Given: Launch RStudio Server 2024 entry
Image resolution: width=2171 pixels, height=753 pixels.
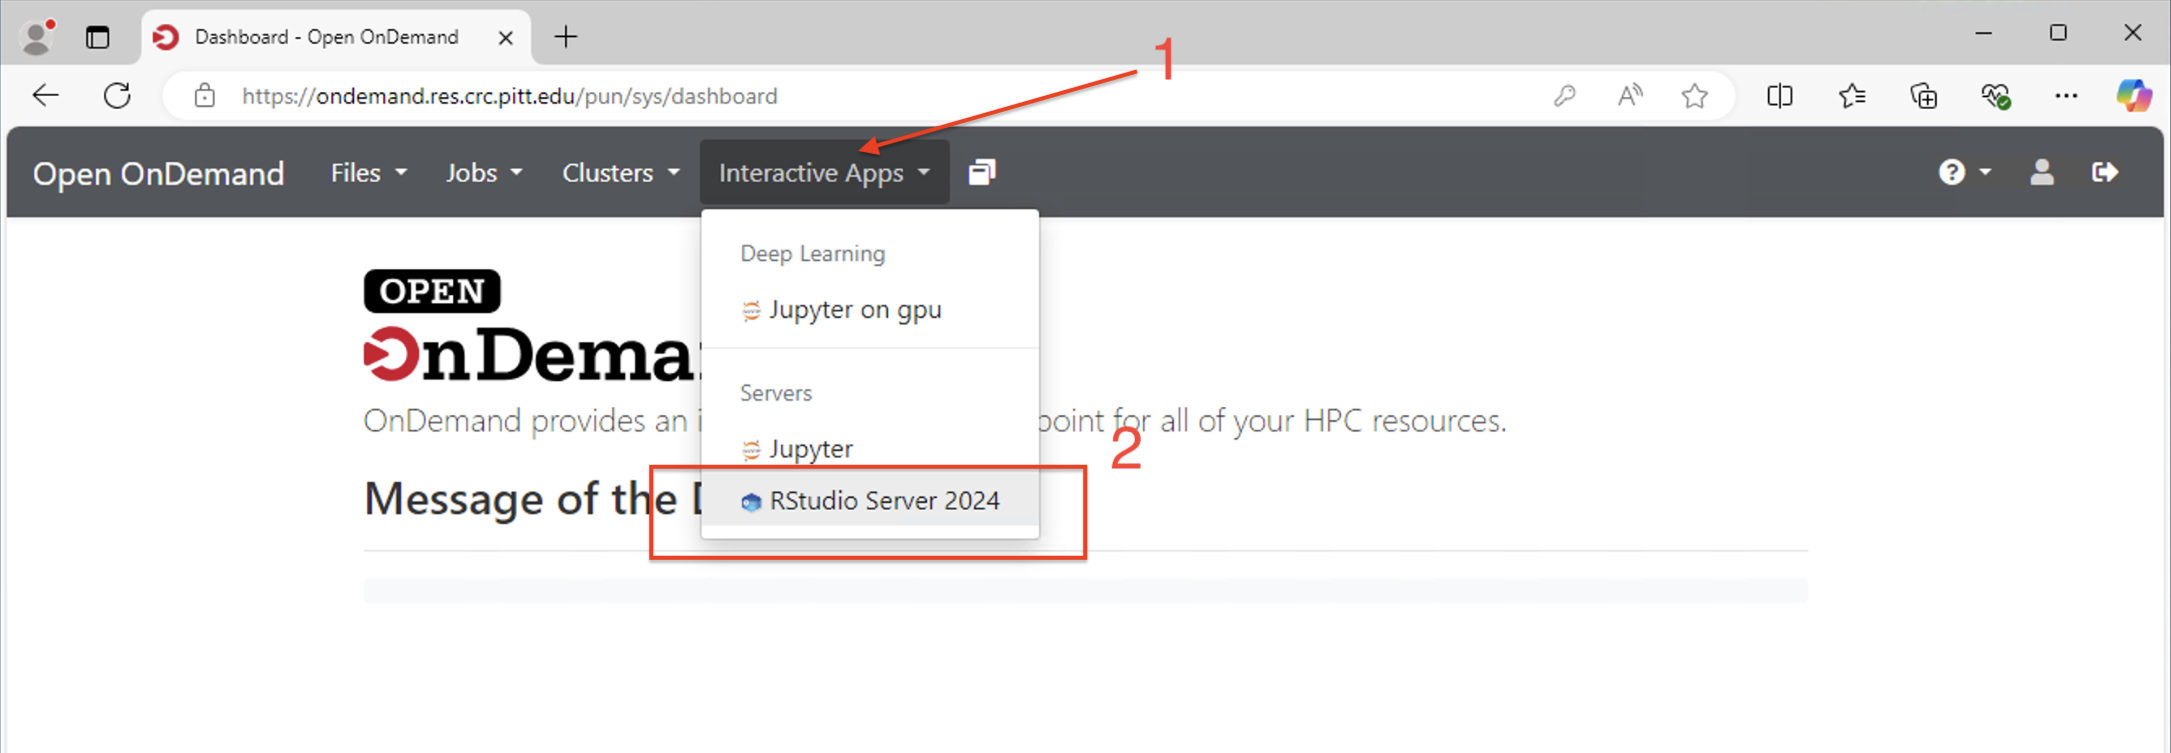Looking at the screenshot, I should coord(870,500).
